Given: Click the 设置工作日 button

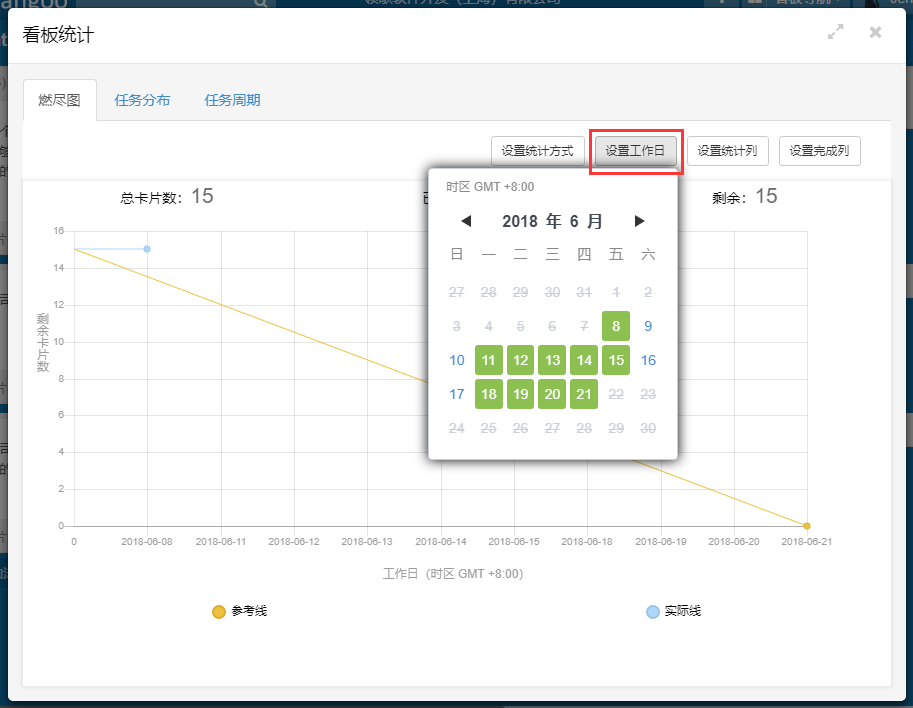Looking at the screenshot, I should (x=636, y=151).
